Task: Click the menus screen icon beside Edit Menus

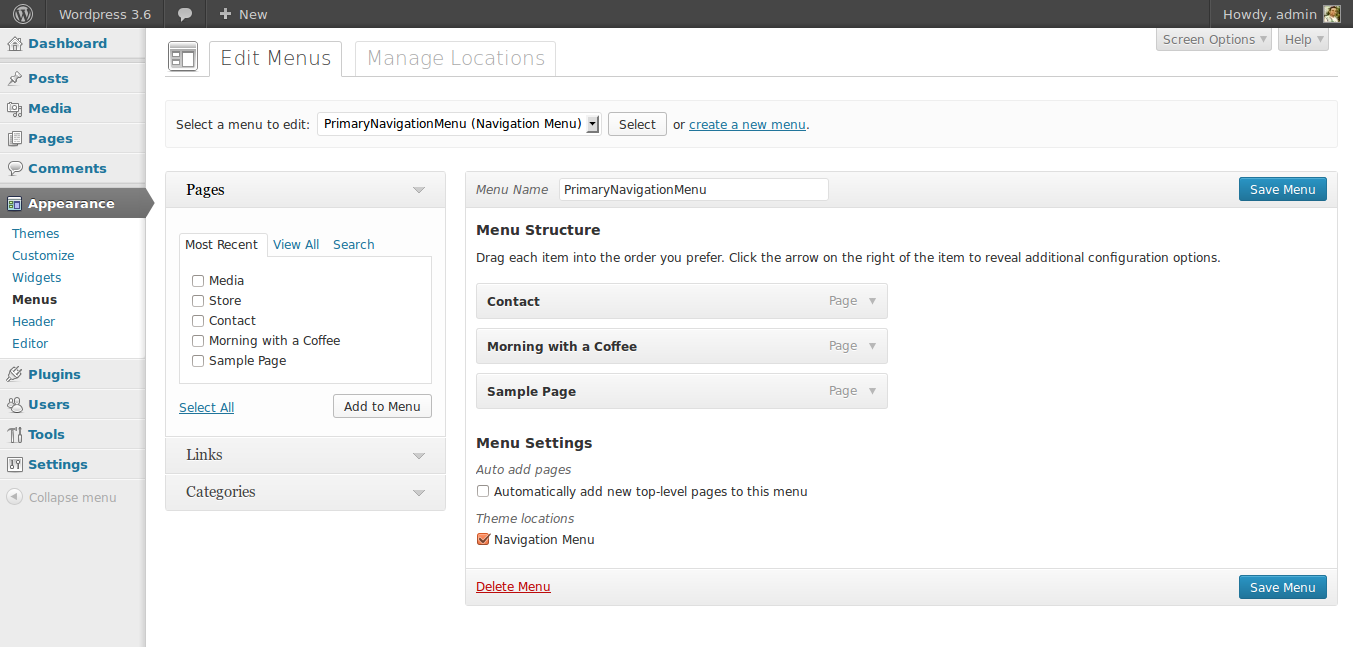Action: (x=183, y=58)
